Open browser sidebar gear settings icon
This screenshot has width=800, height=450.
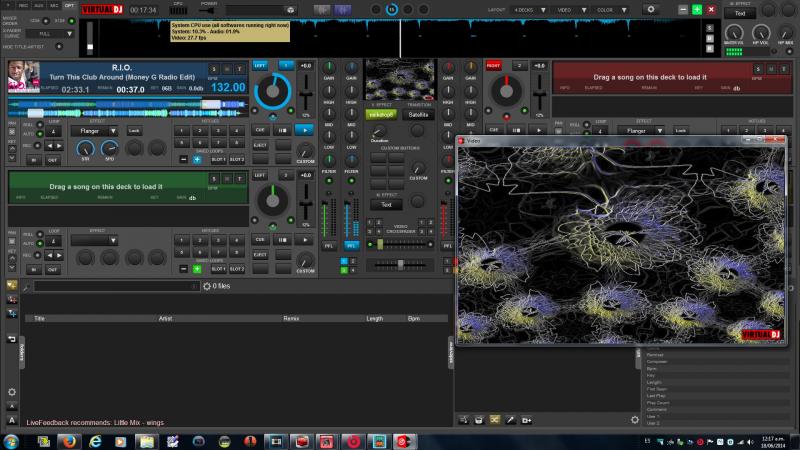(x=12, y=392)
